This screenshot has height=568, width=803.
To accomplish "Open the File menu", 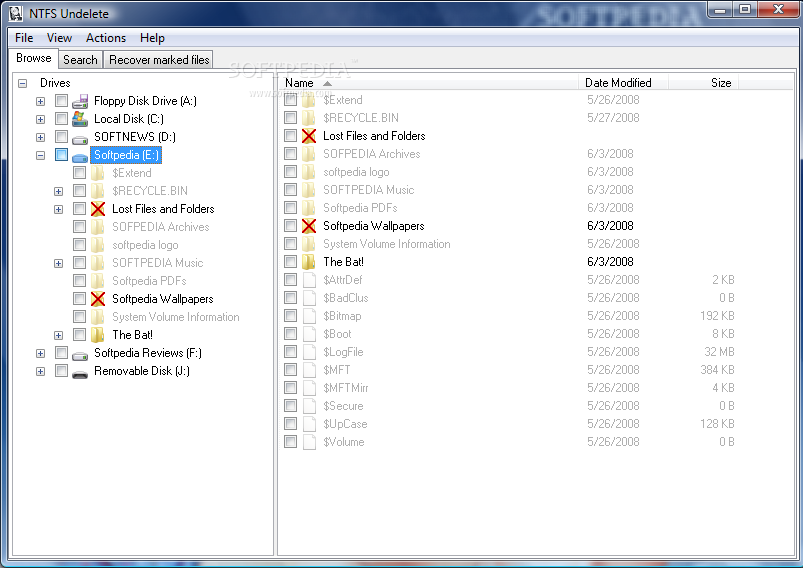I will tap(24, 38).
